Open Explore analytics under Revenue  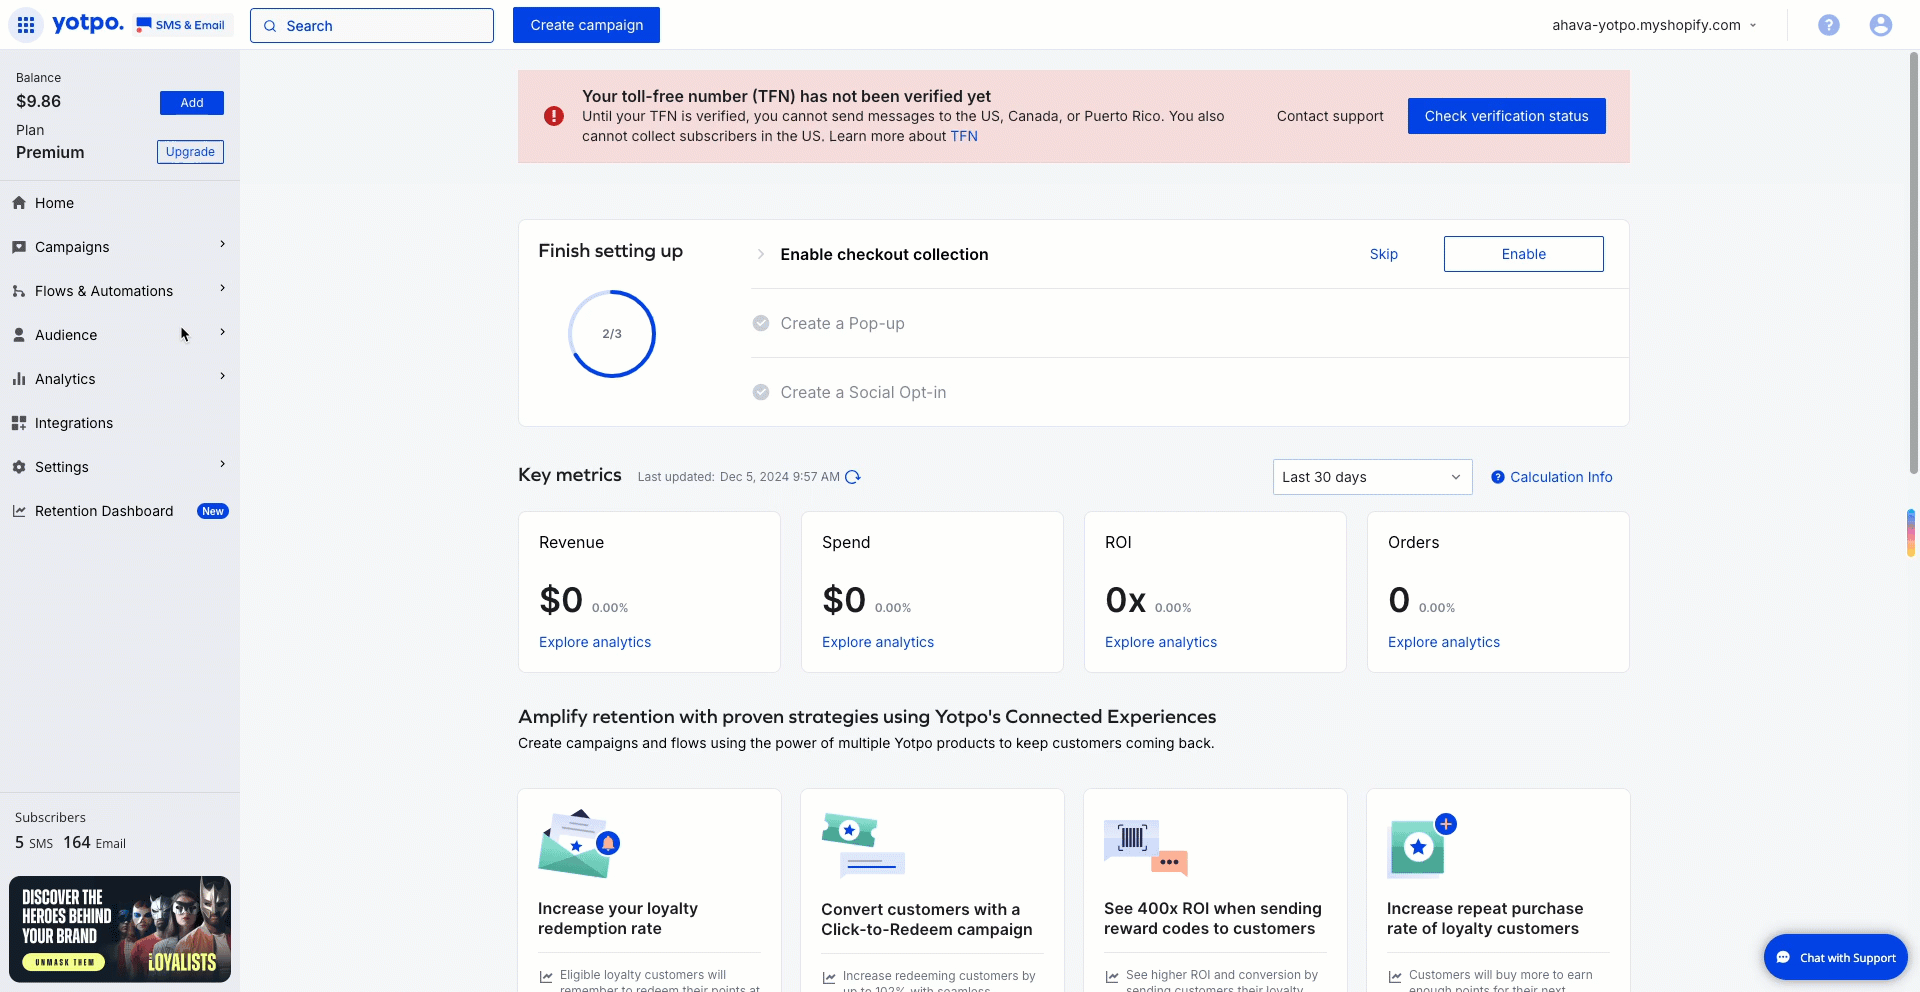(595, 642)
